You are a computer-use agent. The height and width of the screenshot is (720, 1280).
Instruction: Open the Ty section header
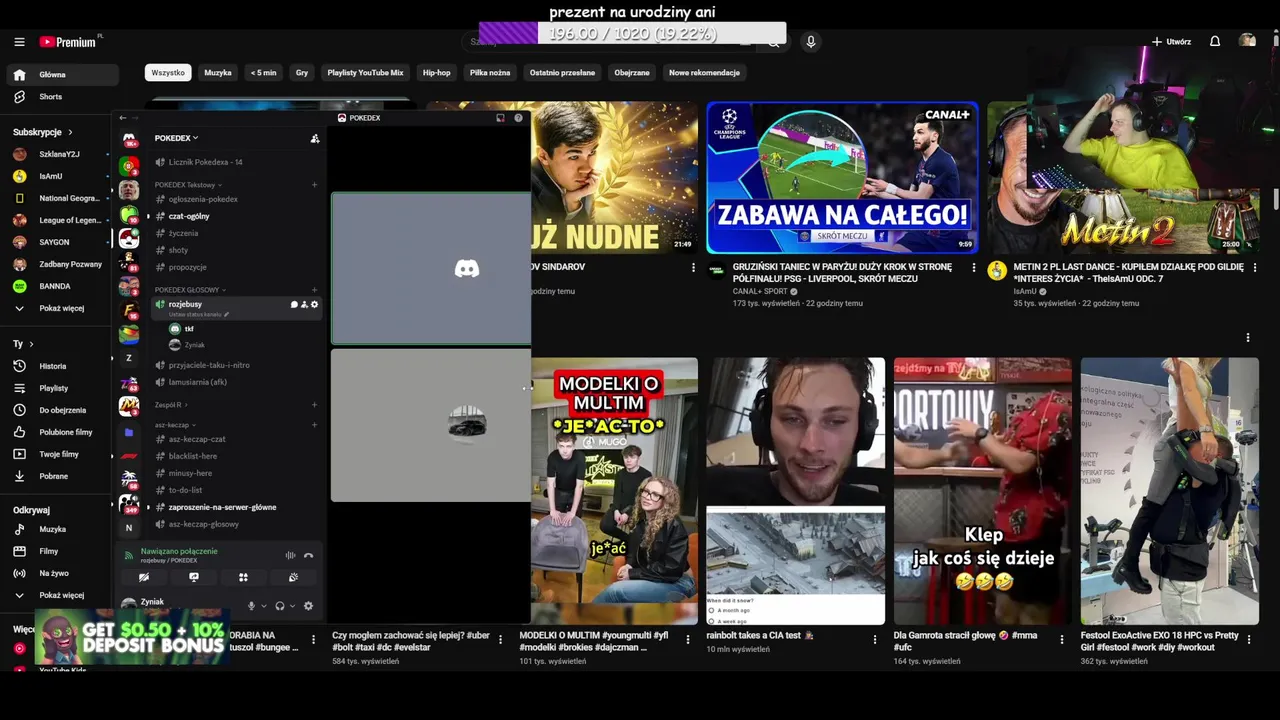(24, 344)
